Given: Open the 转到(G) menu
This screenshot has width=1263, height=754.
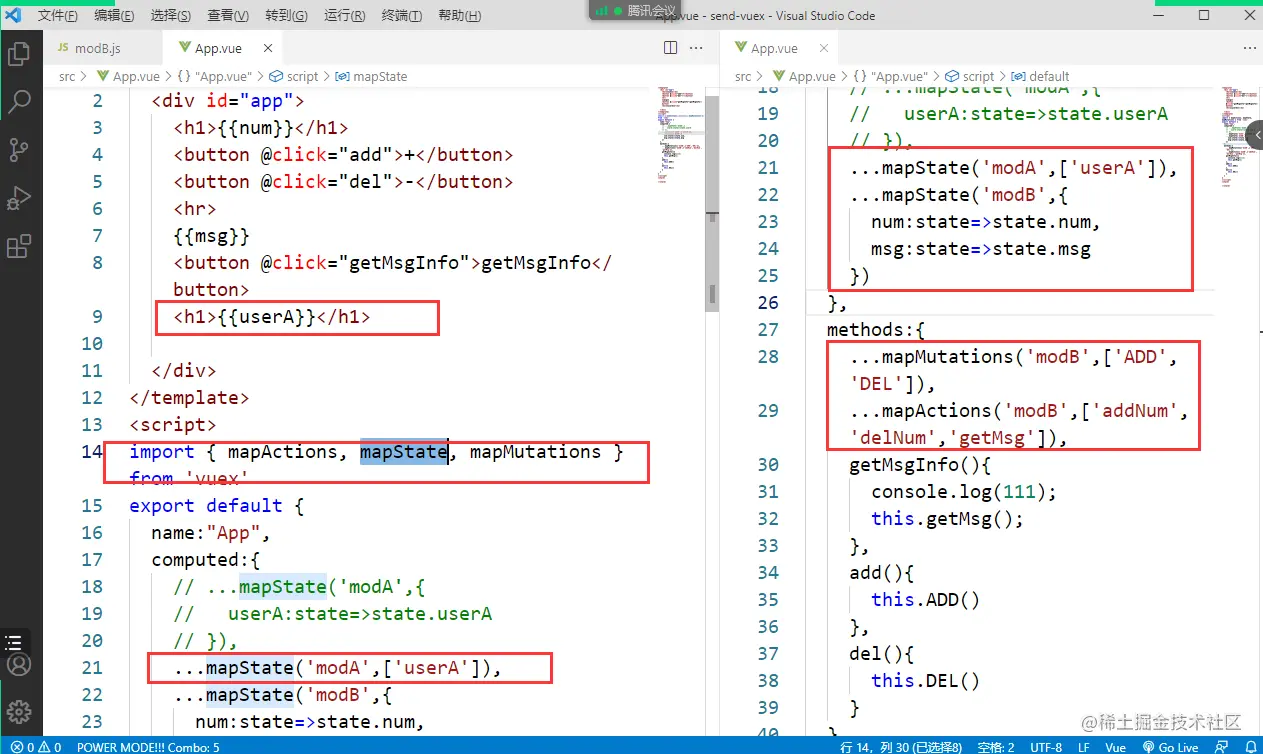Looking at the screenshot, I should tap(287, 16).
